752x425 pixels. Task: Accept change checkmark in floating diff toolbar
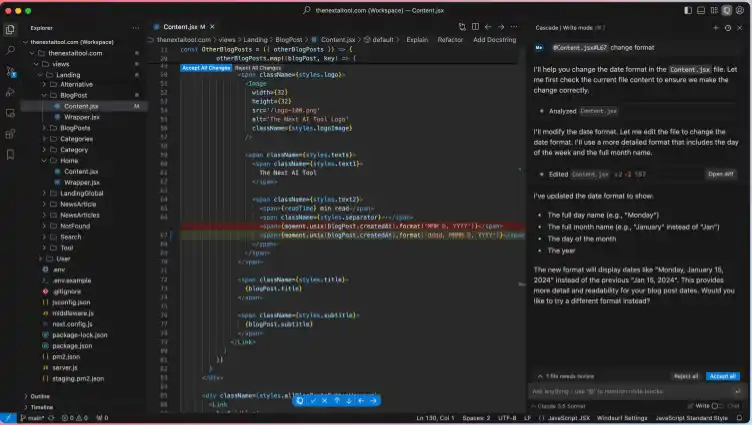tap(313, 401)
